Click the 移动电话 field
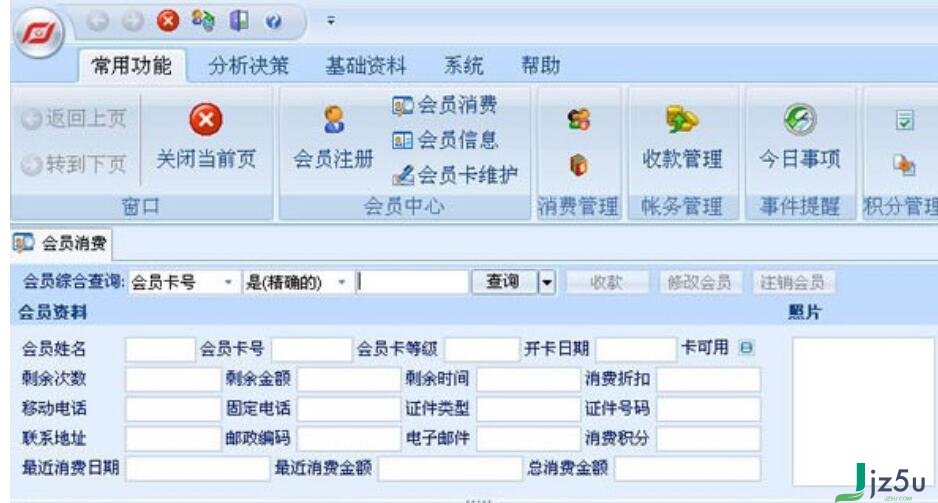Screen dimensions: 938x503 (x=173, y=409)
